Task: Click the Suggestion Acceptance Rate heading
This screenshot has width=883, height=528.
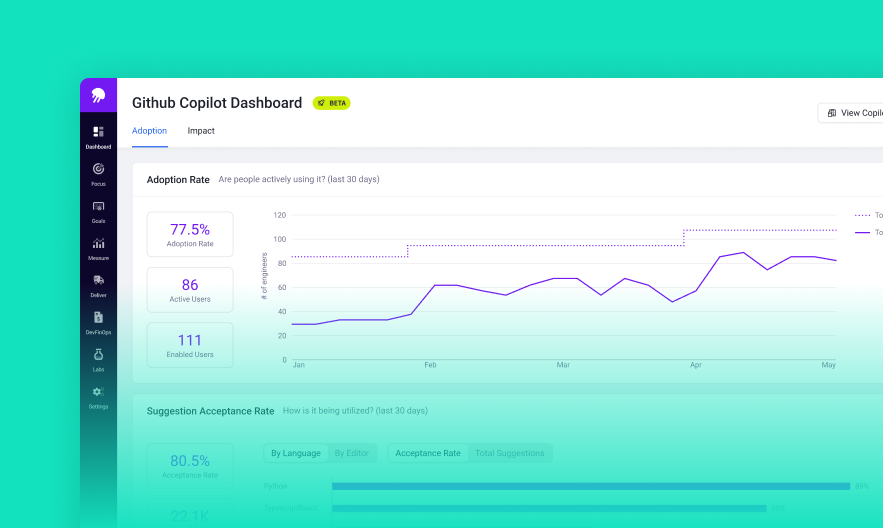Action: point(210,411)
